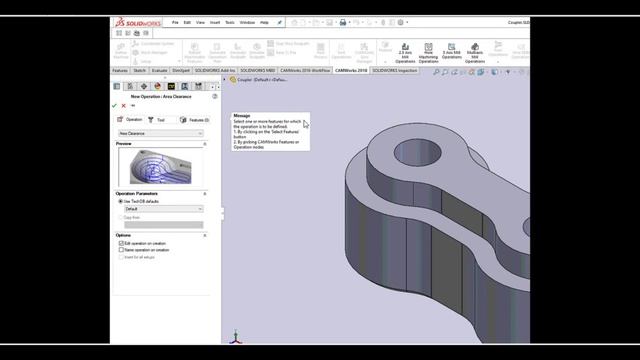Click Extract Machinable Features ribbon button
Screen dimensions: 640x360
(x=195, y=53)
